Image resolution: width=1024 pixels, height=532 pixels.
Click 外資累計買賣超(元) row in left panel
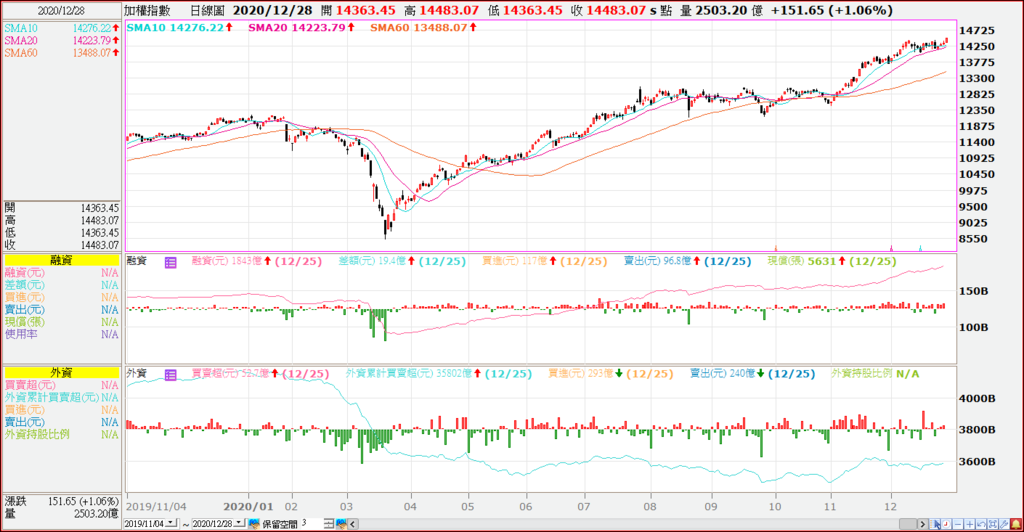61,398
